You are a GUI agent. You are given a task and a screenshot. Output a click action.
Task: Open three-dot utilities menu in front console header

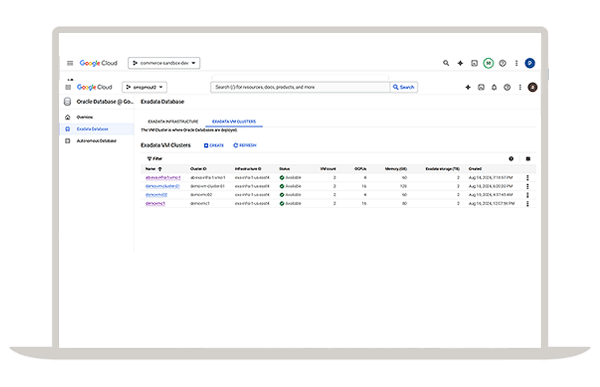tap(520, 87)
